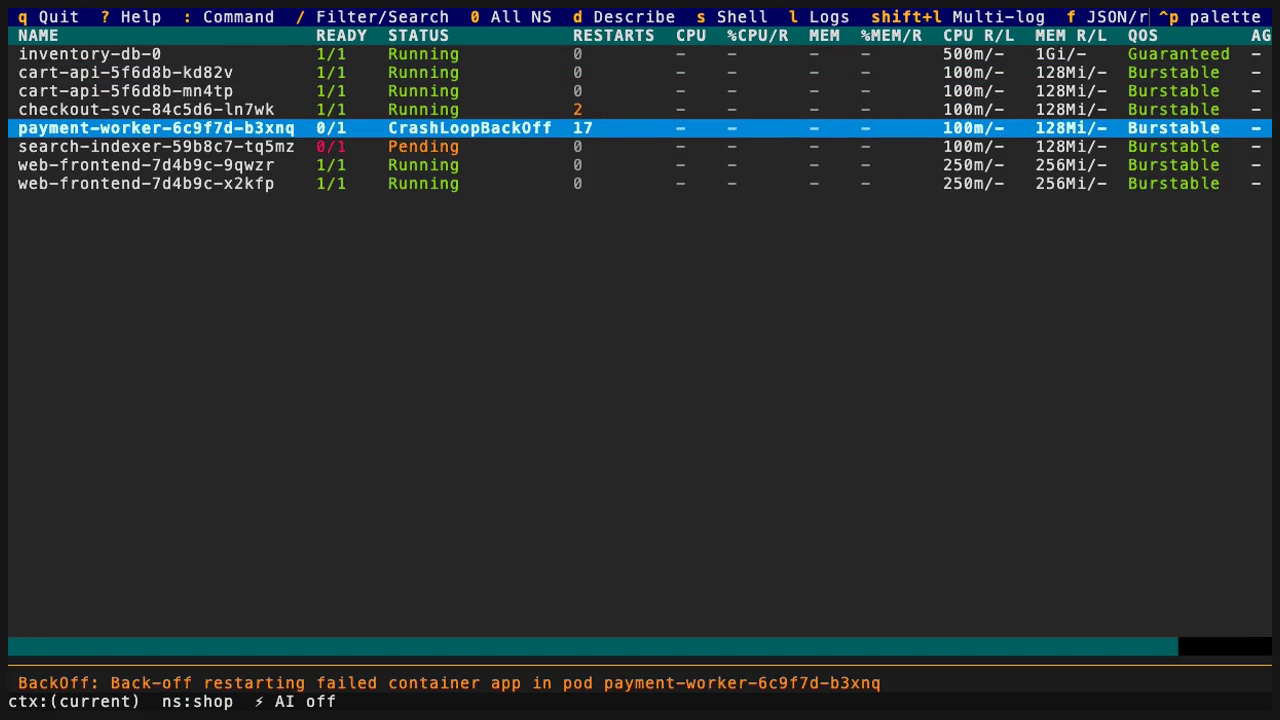The image size is (1280, 720).
Task: Select pod web-frontend-7d4b9c-9qwzr
Action: click(640, 165)
